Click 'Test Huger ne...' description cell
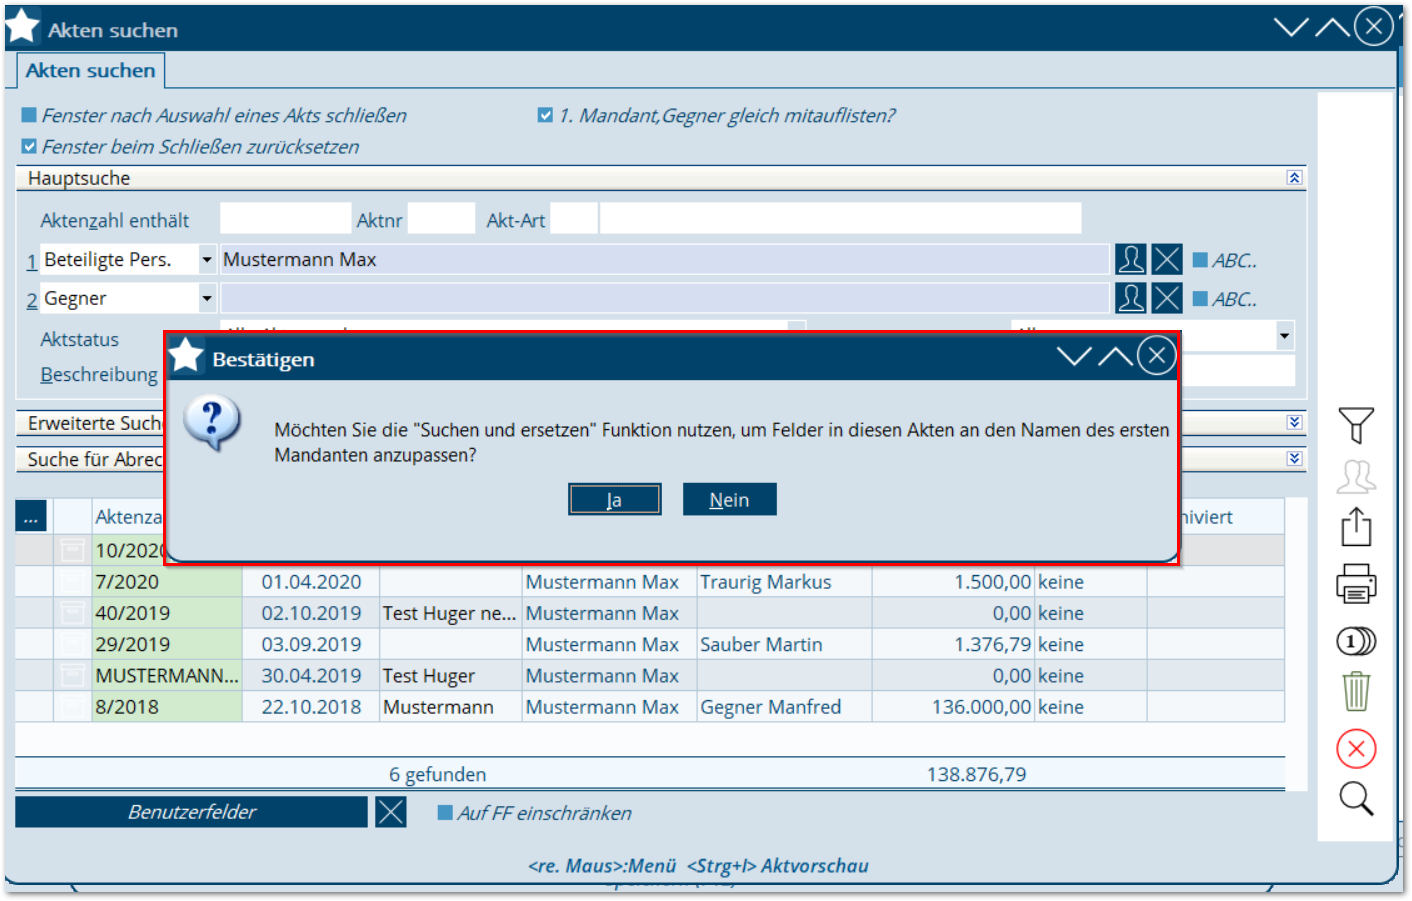This screenshot has width=1412, height=901. click(450, 613)
